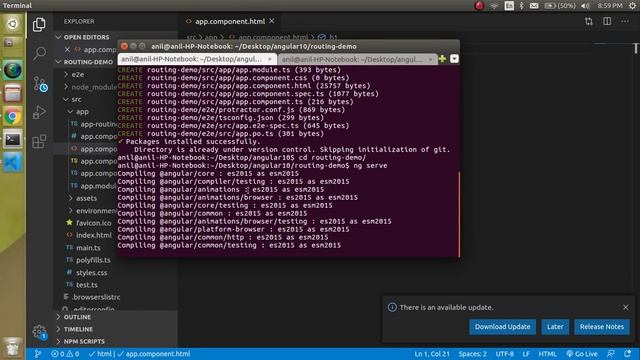The width and height of the screenshot is (640, 360).
Task: Change encoding via UTF-8 in status bar
Action: 504,354
